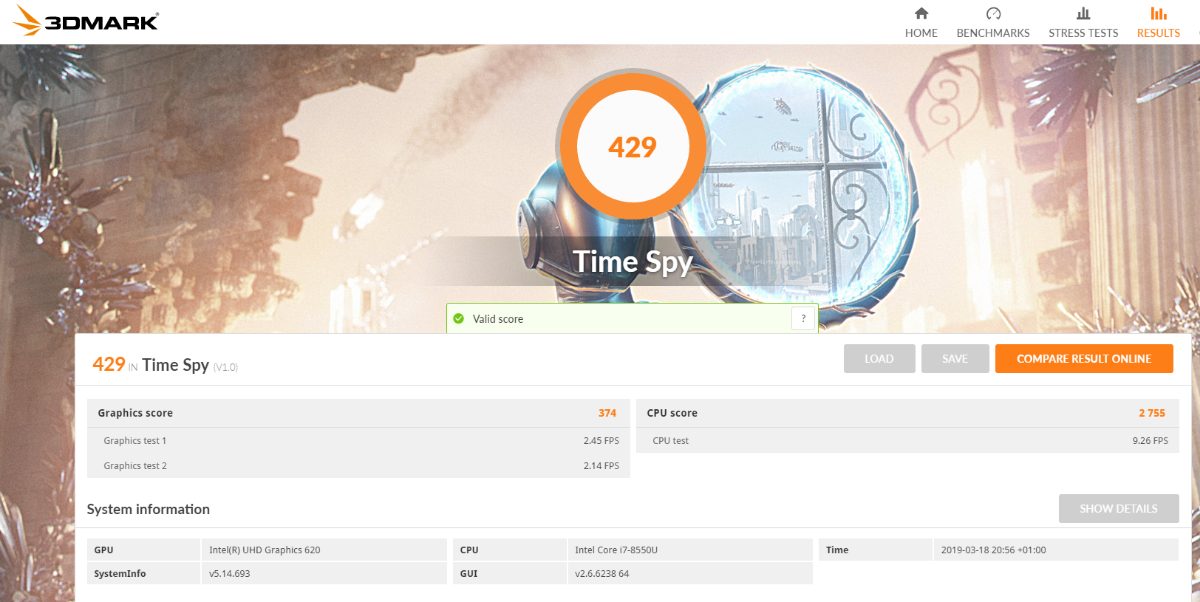The height and width of the screenshot is (602, 1200).
Task: Select the Intel Core i7-8550U field
Action: point(689,550)
